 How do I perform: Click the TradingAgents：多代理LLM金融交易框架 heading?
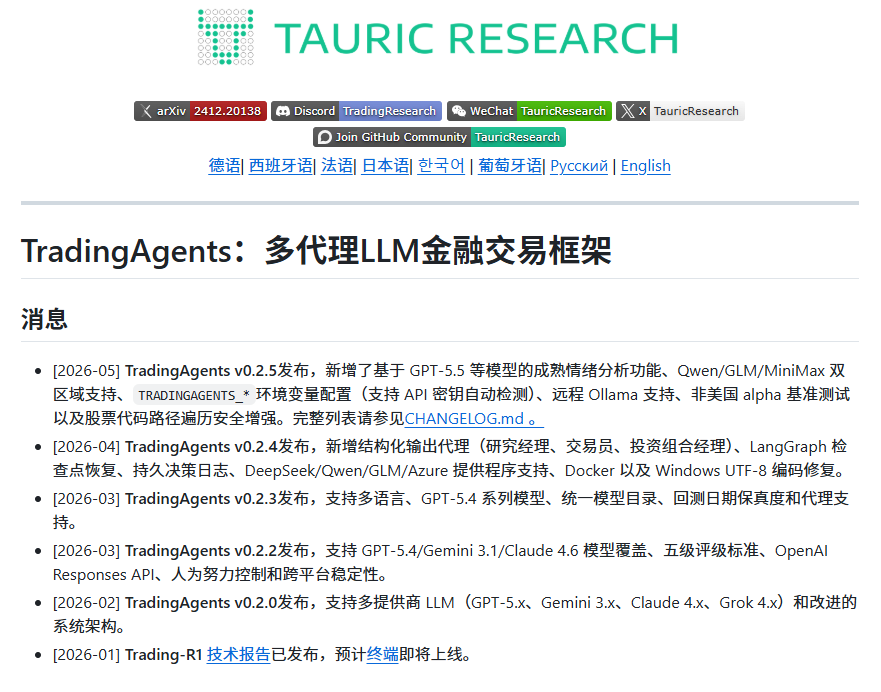[x=316, y=251]
